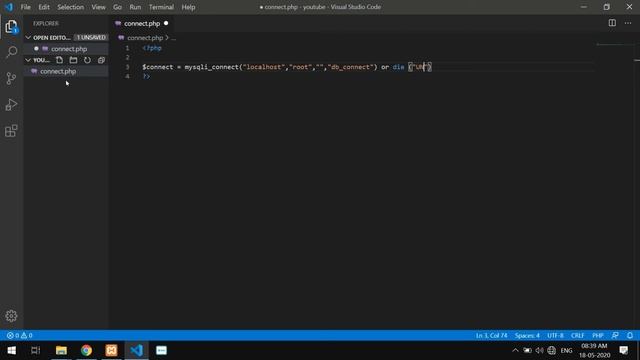Click the Split Editor Right icon
The image size is (640, 360).
coord(612,23)
